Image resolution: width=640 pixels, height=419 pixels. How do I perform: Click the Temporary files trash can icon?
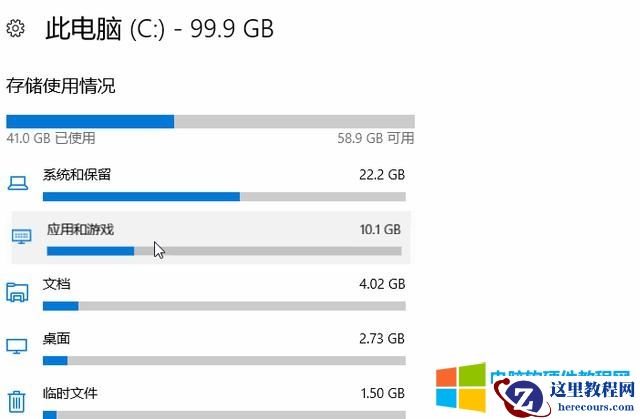pos(17,401)
